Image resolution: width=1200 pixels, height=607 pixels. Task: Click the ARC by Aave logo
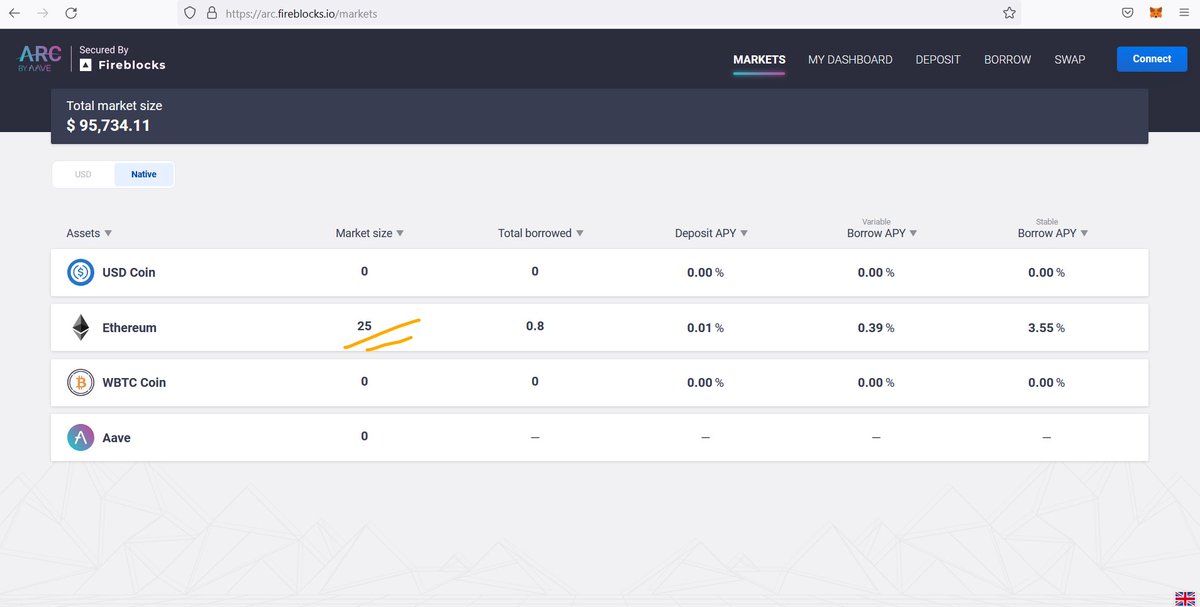[x=40, y=59]
